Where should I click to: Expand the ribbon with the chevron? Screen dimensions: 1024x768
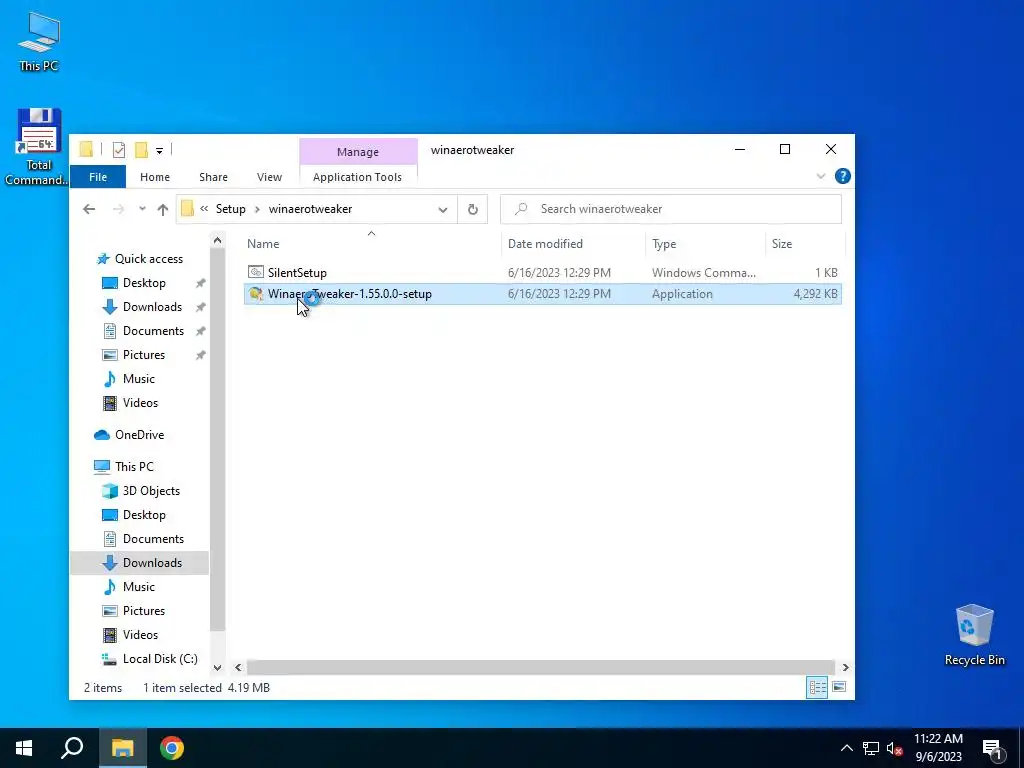point(821,176)
